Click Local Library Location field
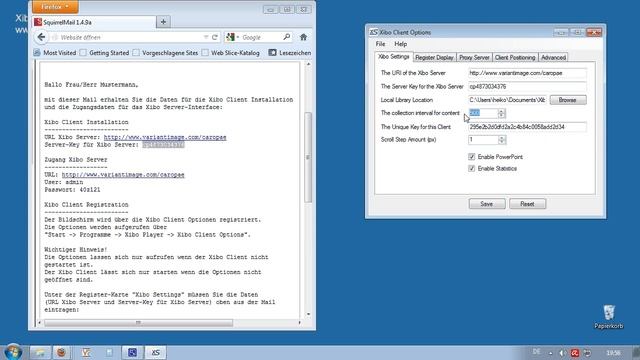The height and width of the screenshot is (360, 640). point(507,100)
